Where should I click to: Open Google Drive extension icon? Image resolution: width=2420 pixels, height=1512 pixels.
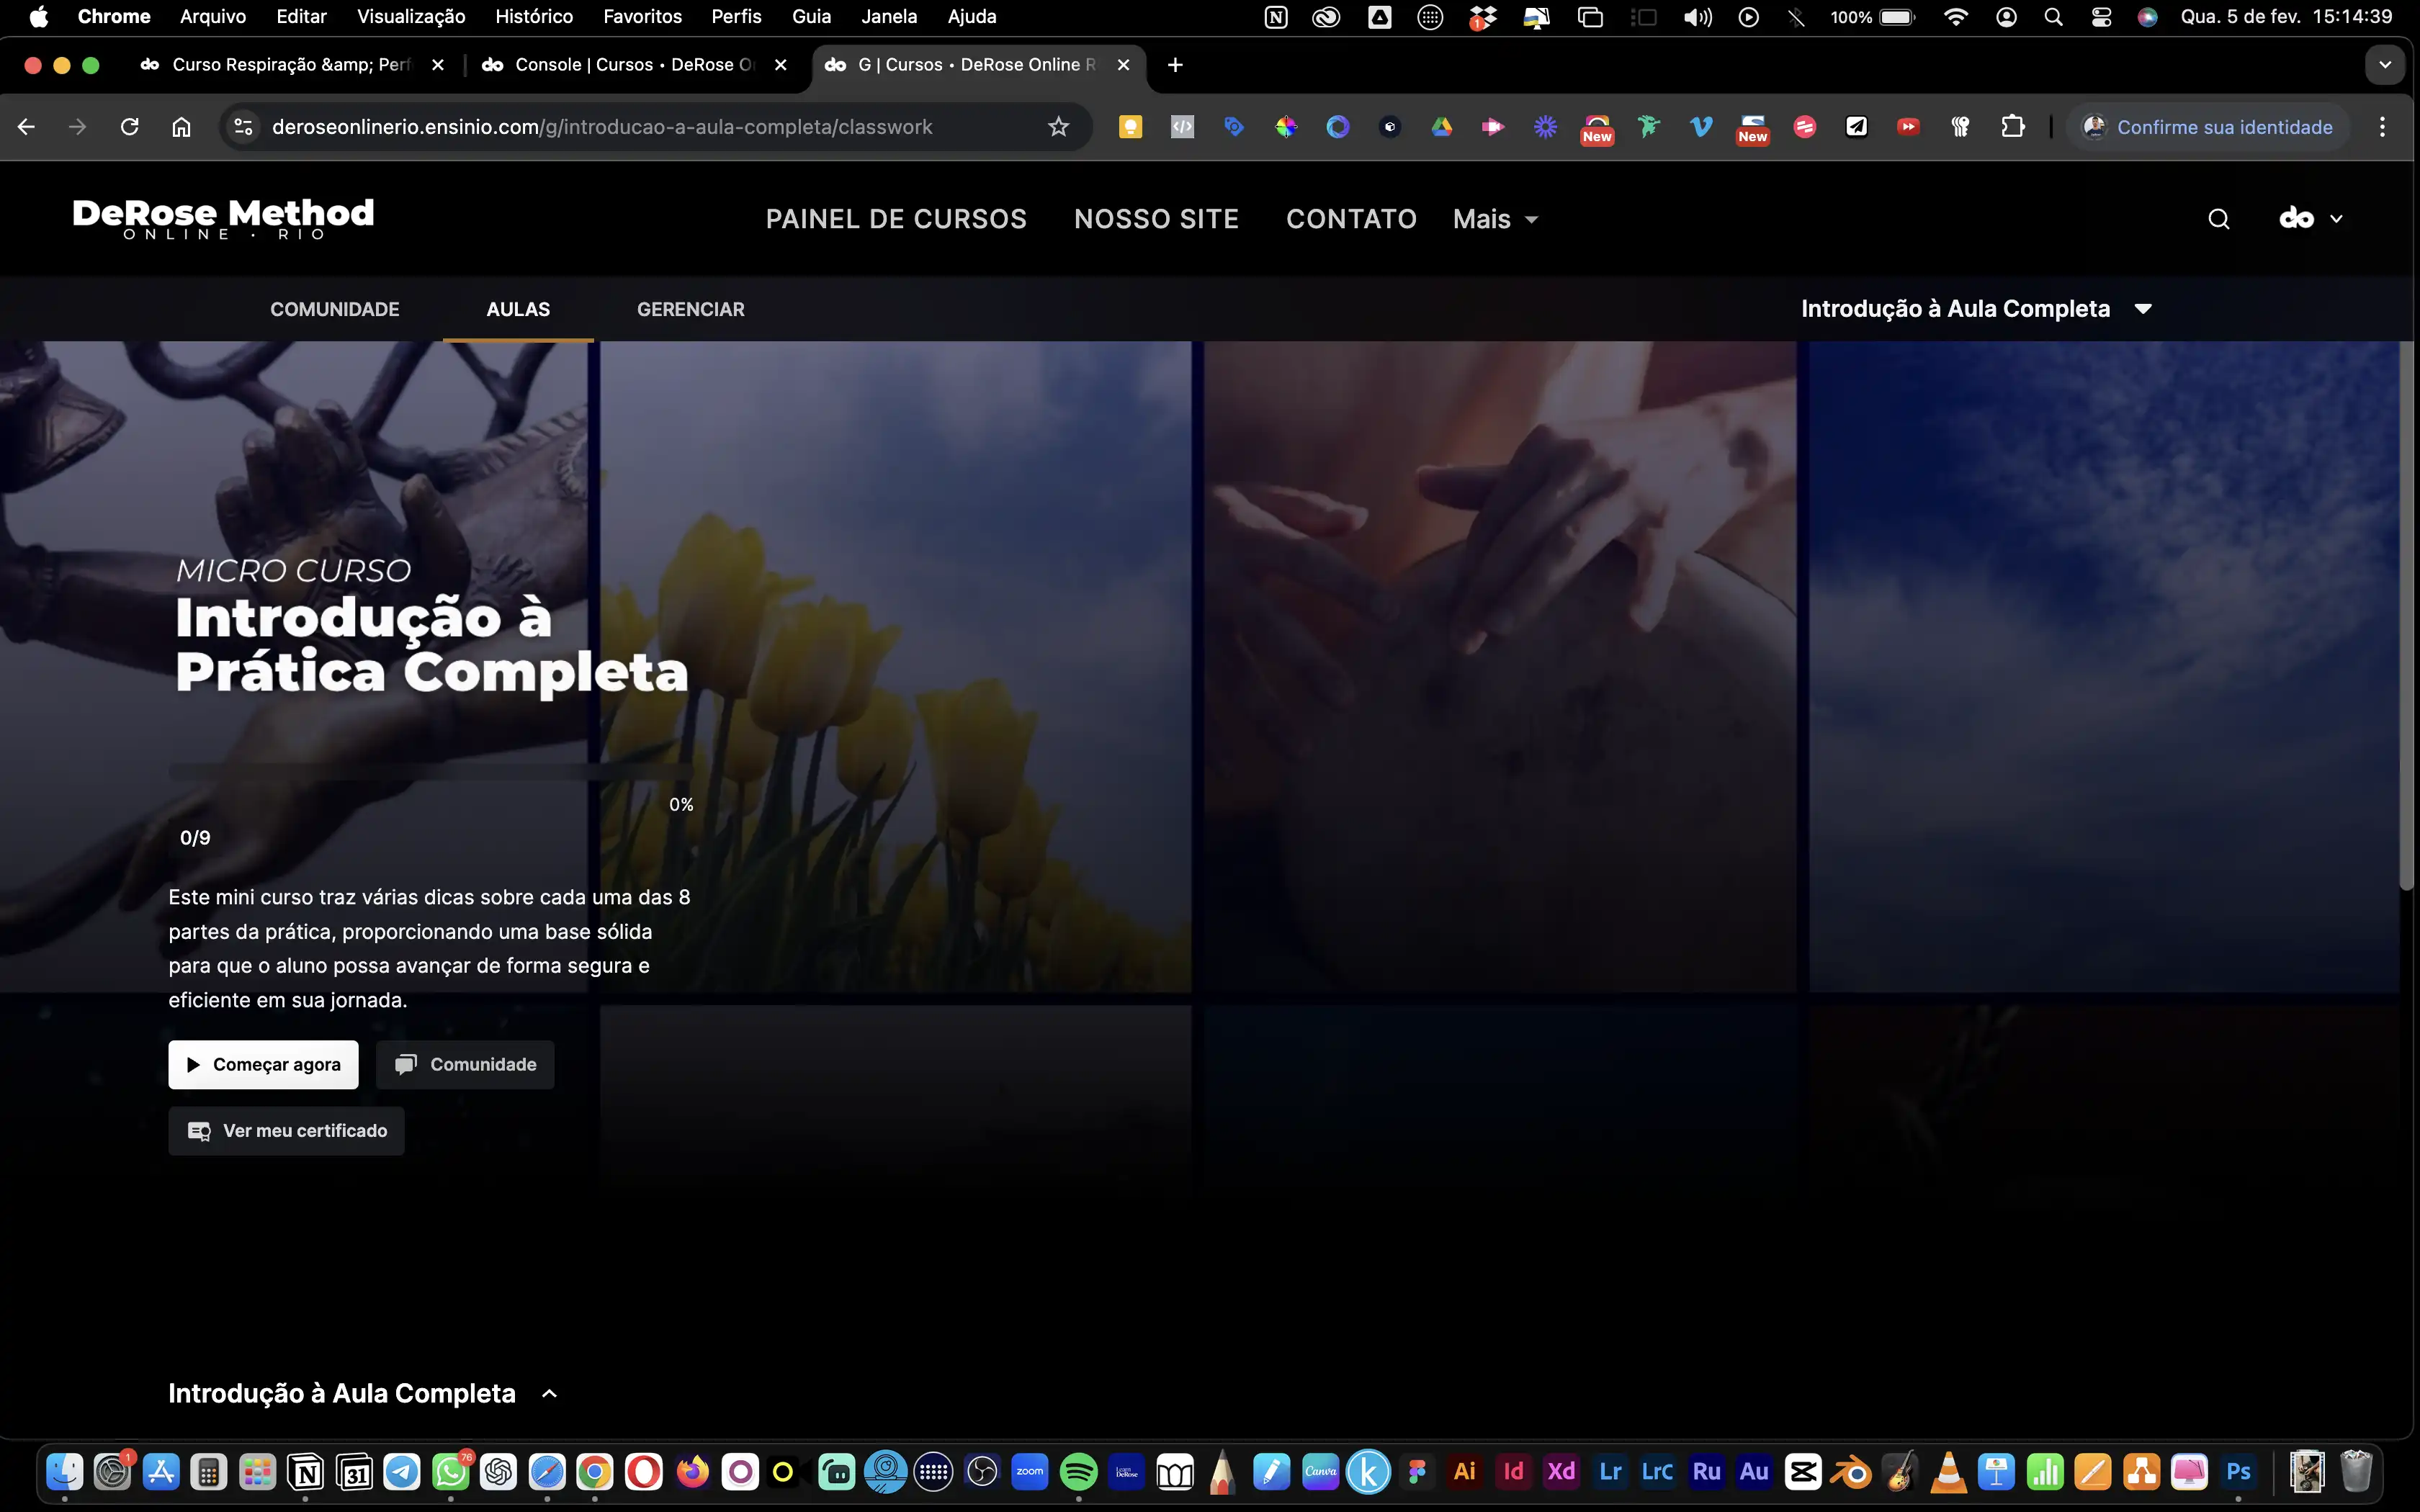tap(1441, 127)
